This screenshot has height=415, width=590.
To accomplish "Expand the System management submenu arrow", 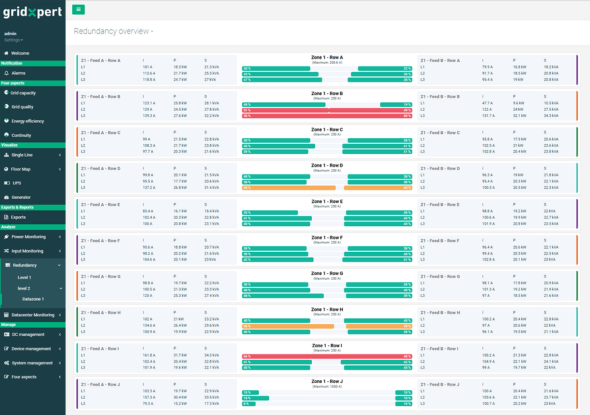I will pyautogui.click(x=60, y=363).
